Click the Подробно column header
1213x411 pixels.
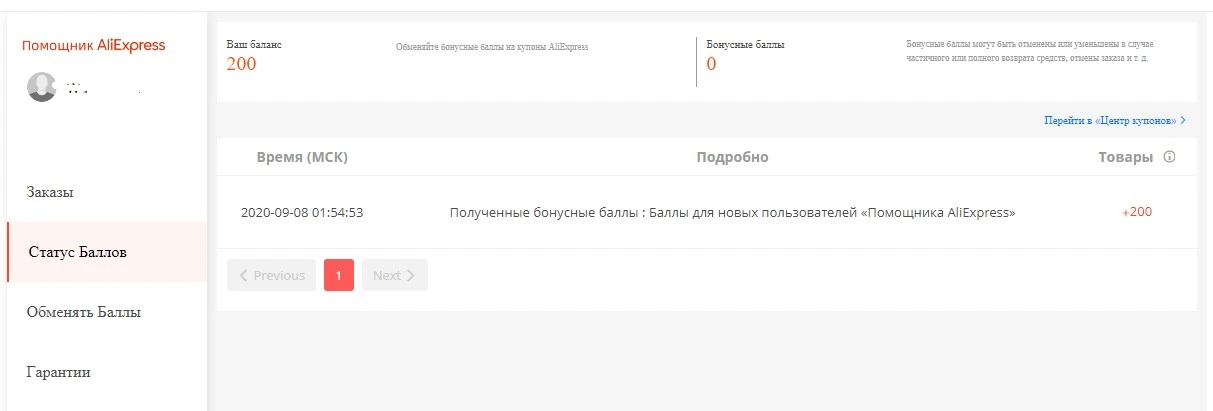click(732, 157)
